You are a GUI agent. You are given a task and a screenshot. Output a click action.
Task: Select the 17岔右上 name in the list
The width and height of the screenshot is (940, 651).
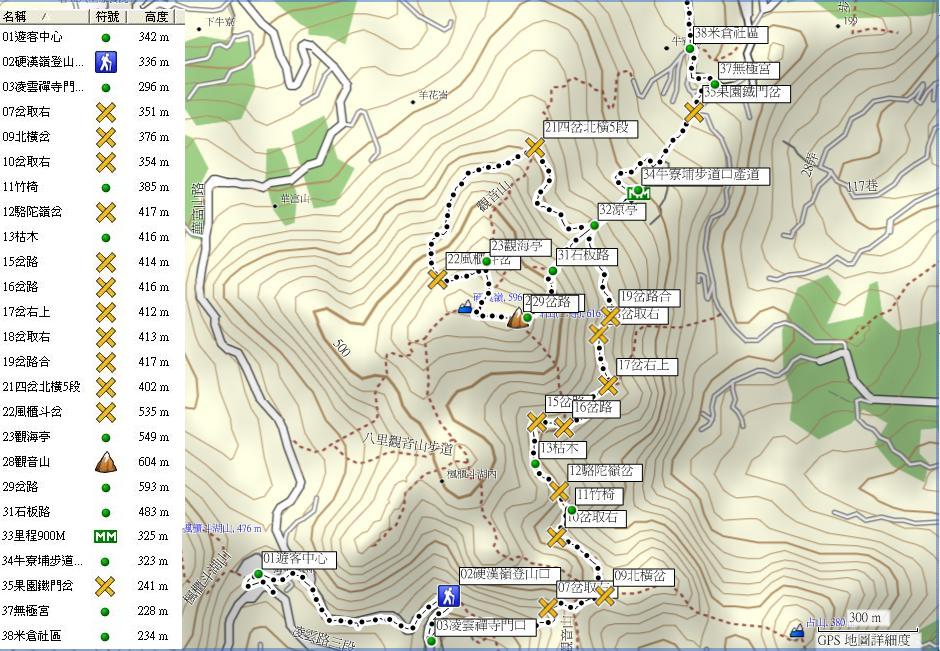click(x=26, y=312)
